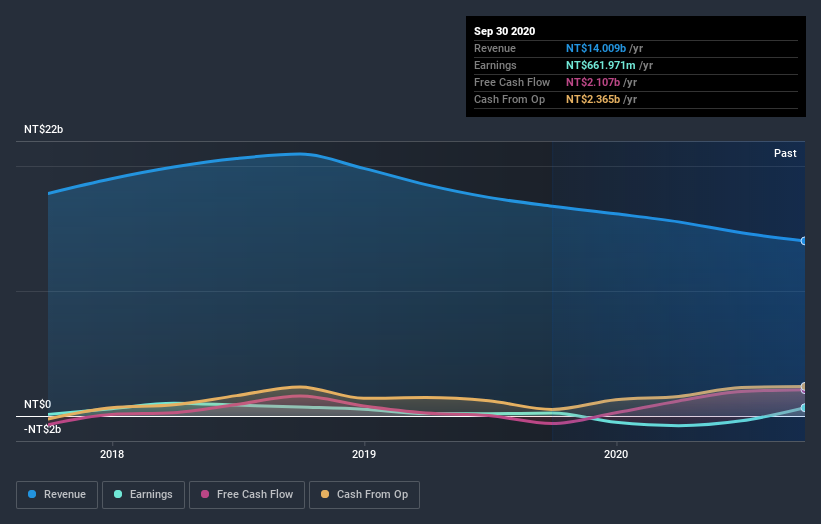Viewport: 821px width, 524px height.
Task: Click the NT$0 y-axis label
Action: point(38,404)
